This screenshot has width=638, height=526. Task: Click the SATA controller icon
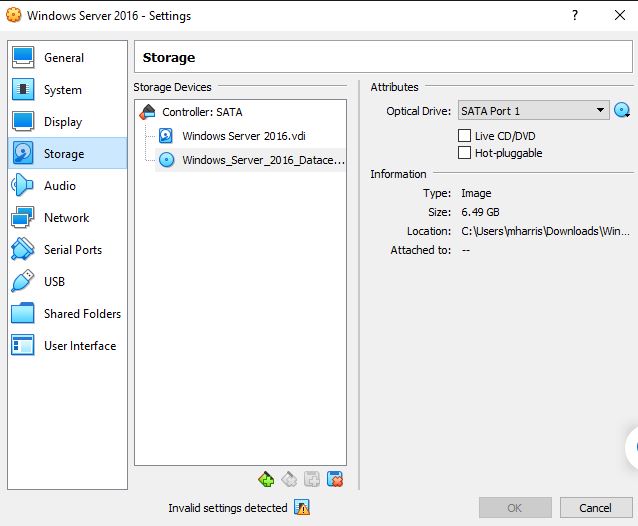point(148,112)
